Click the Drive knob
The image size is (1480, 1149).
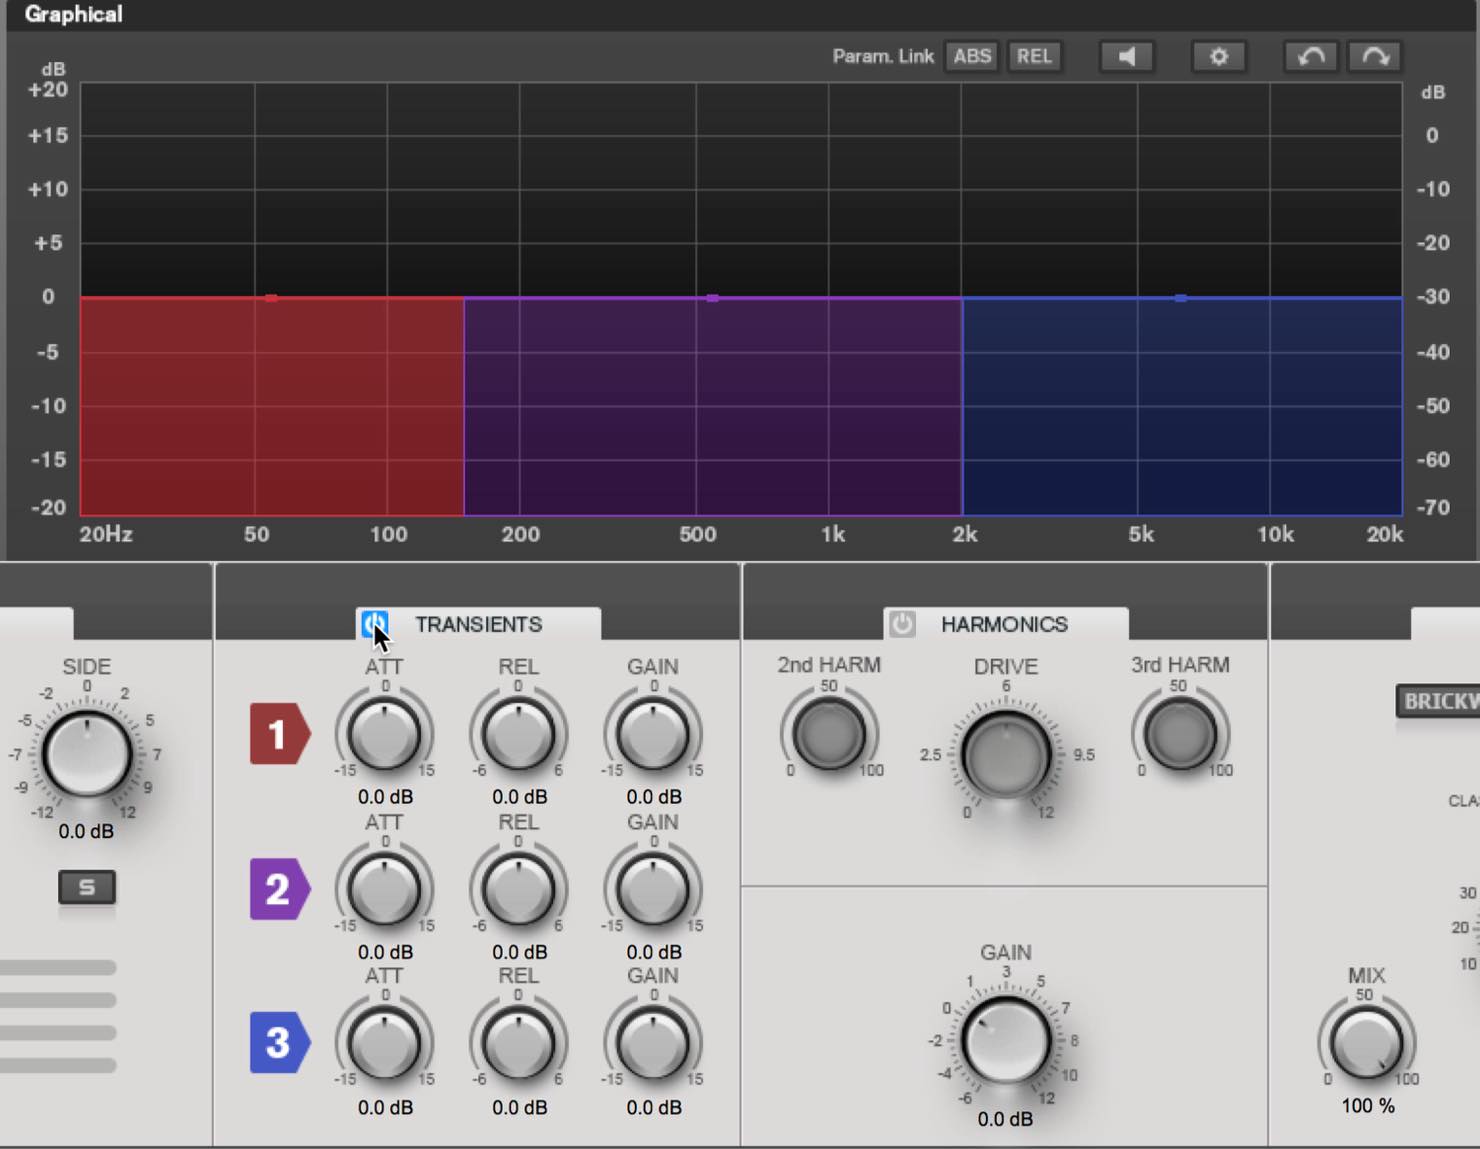(1006, 754)
